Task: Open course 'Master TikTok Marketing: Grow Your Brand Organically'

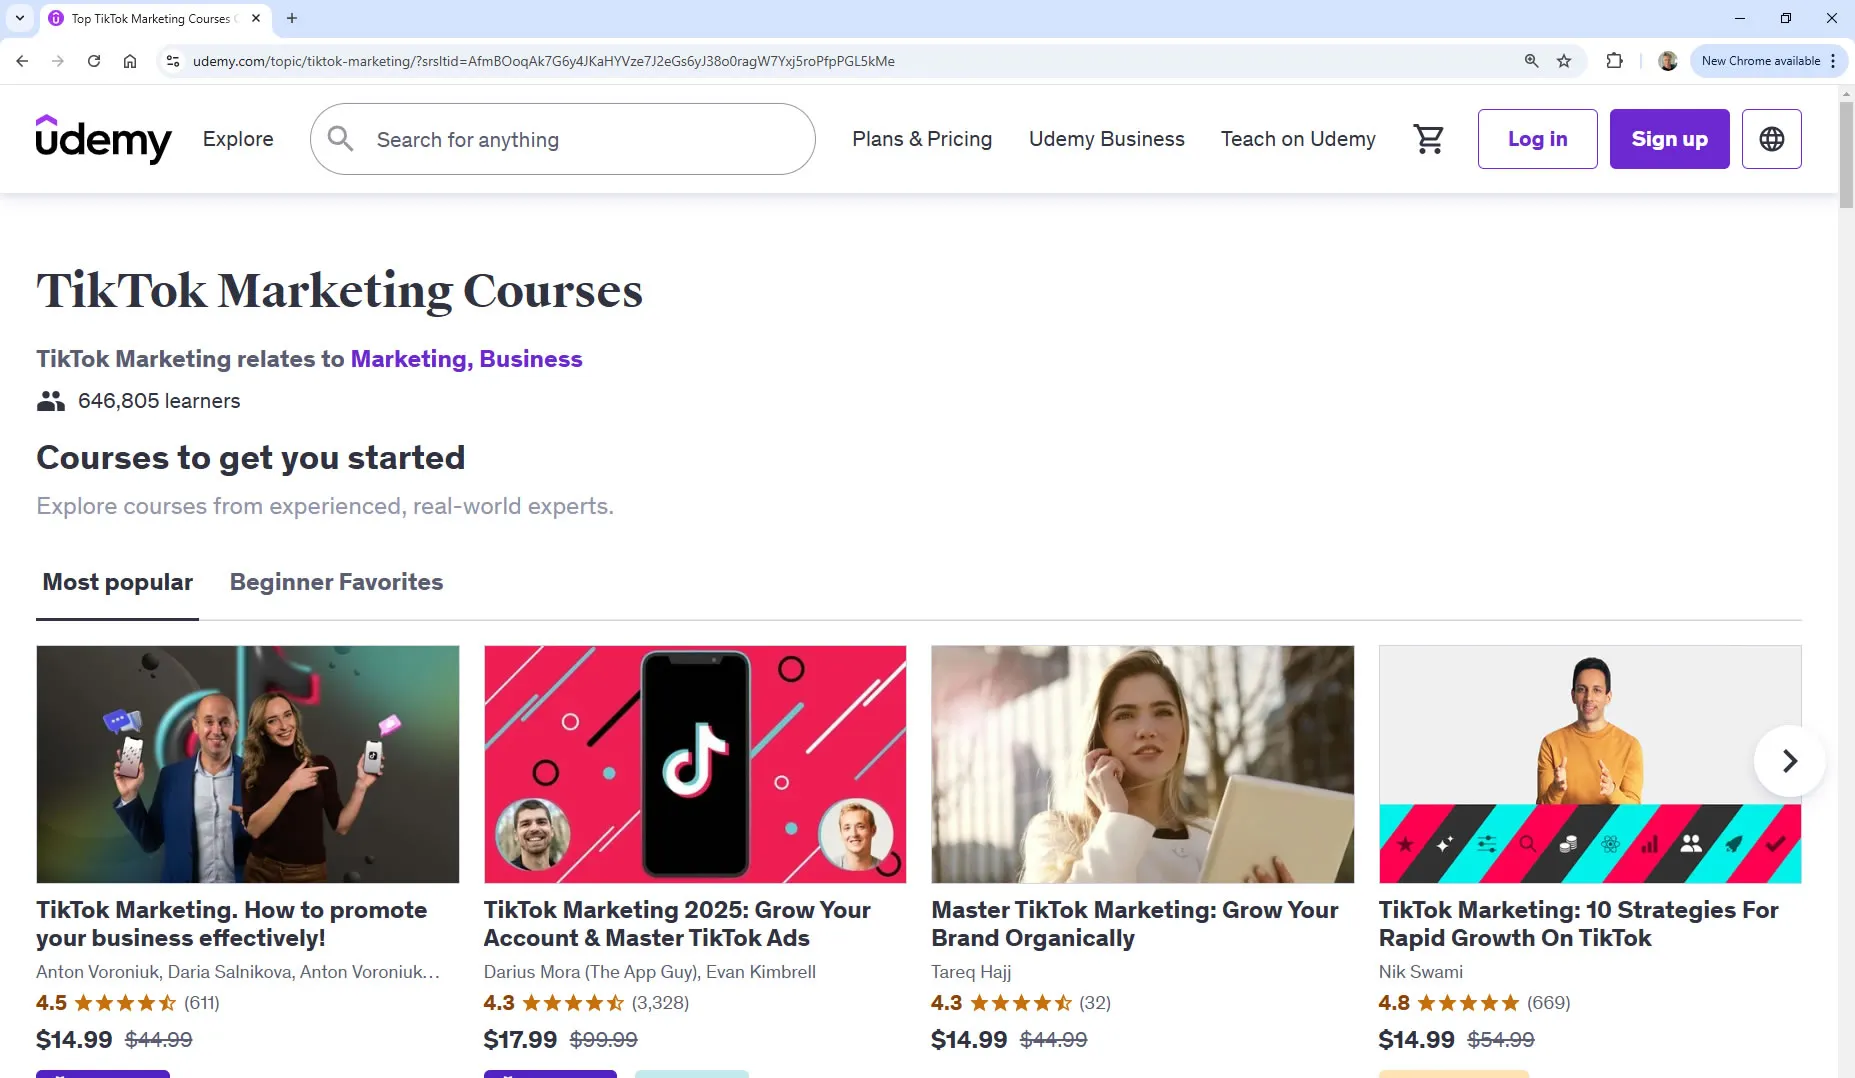Action: (x=1134, y=924)
